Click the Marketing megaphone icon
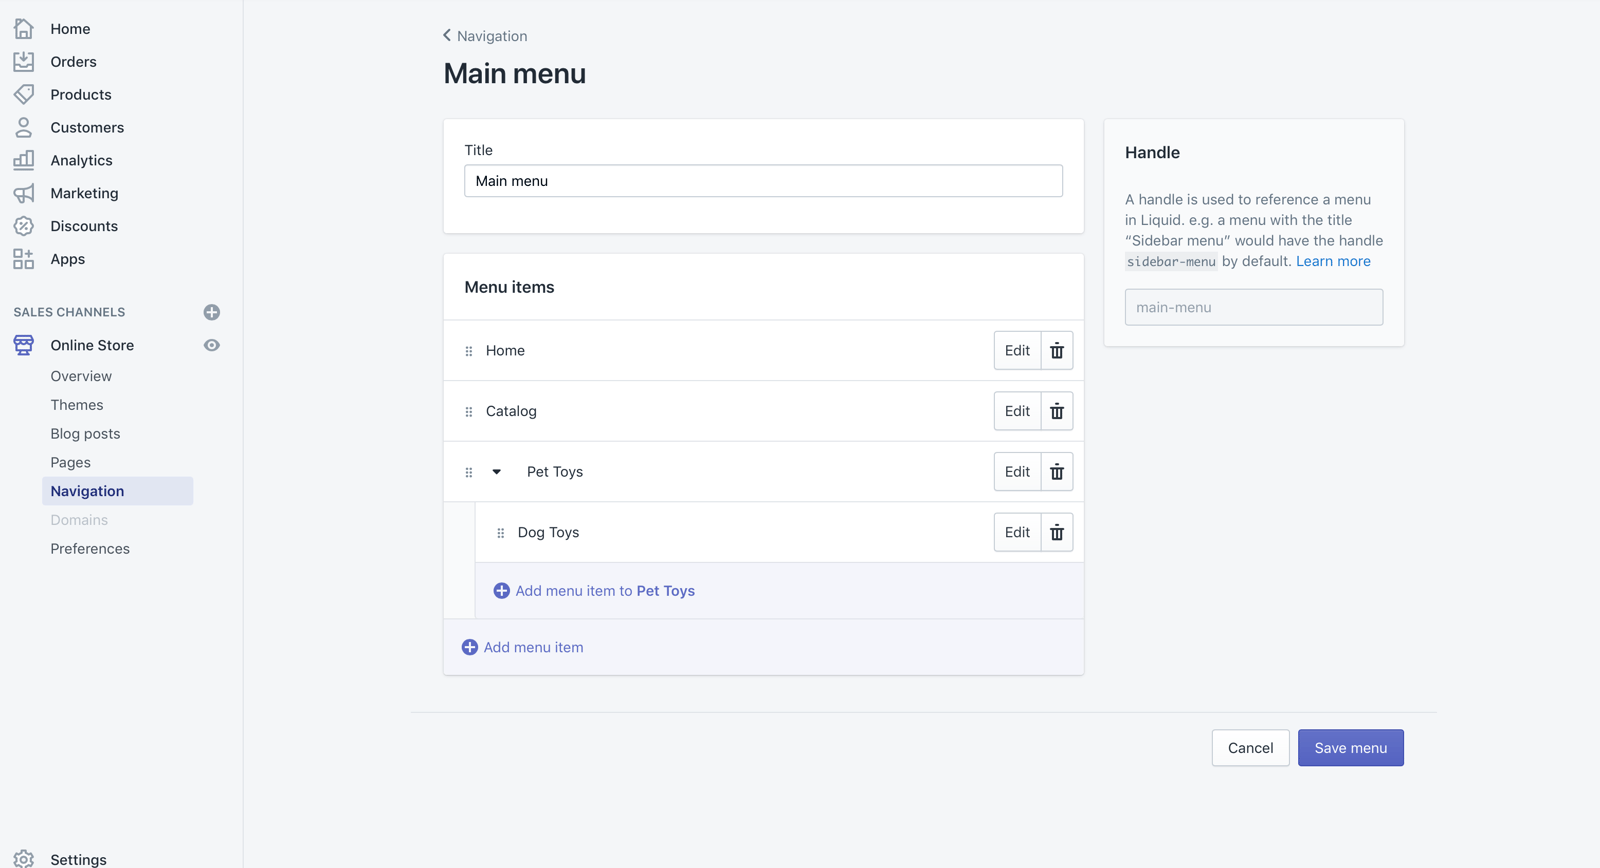 [x=24, y=194]
